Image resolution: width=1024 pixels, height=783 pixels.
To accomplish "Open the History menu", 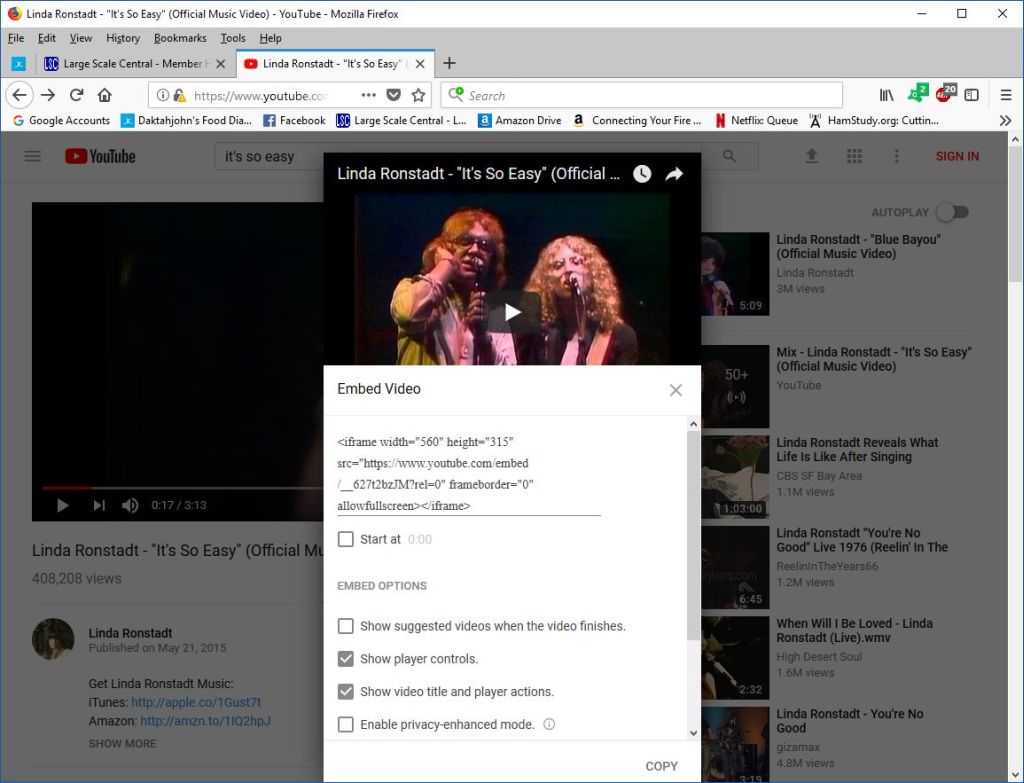I will [123, 38].
